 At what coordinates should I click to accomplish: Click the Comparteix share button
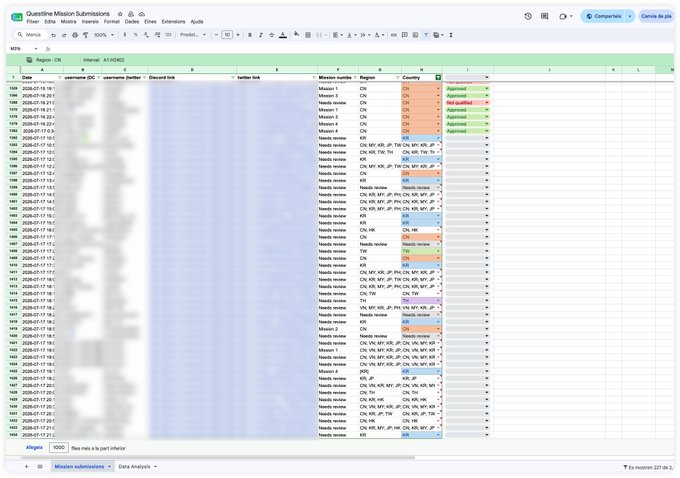tap(603, 16)
